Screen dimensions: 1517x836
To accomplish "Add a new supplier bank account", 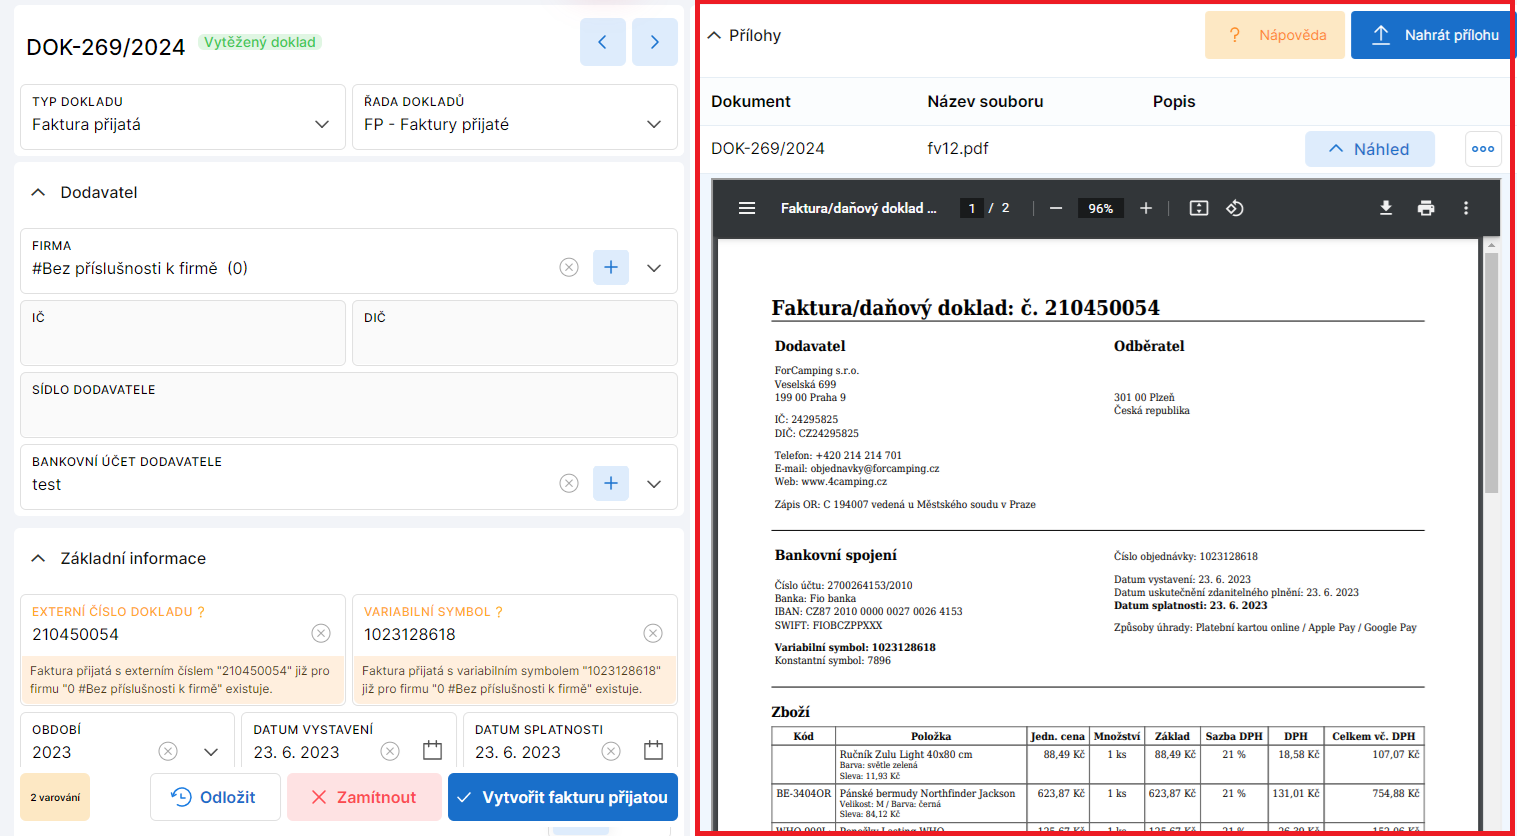I will tap(611, 483).
